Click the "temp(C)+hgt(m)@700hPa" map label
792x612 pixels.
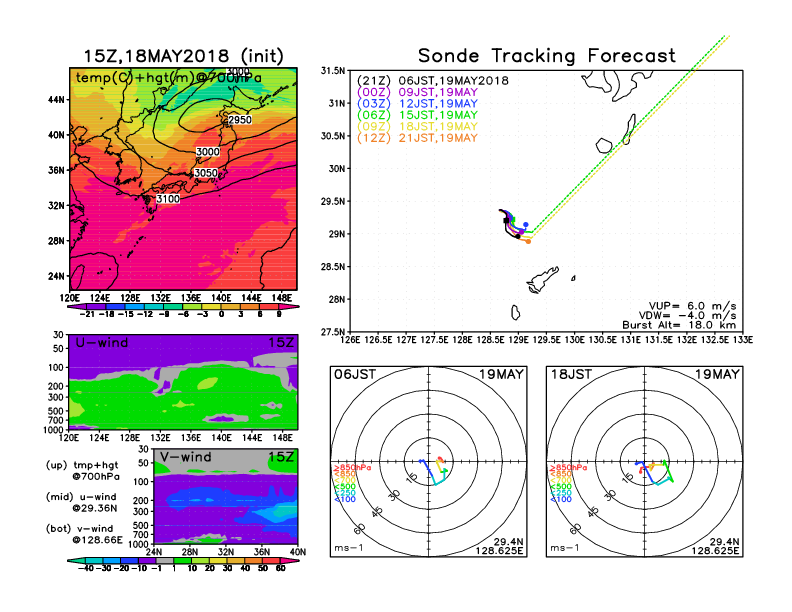tap(169, 78)
